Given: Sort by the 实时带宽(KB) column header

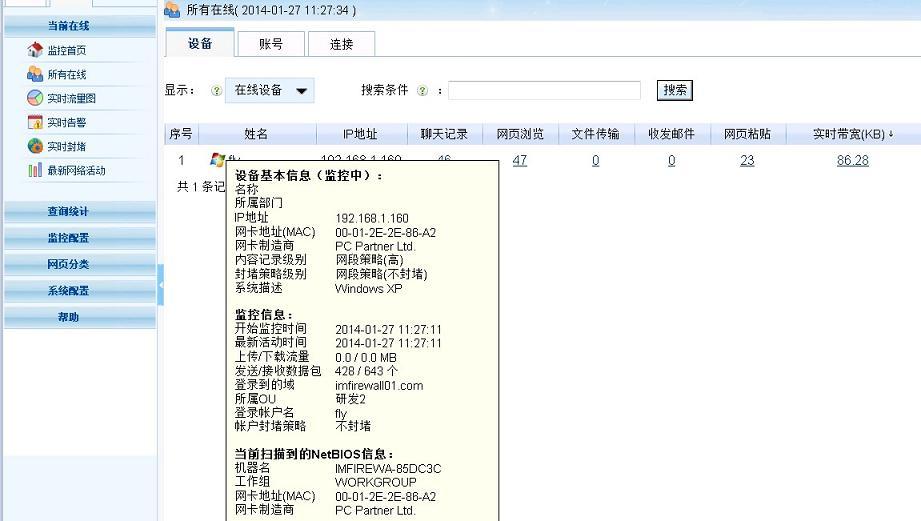Looking at the screenshot, I should pos(852,134).
